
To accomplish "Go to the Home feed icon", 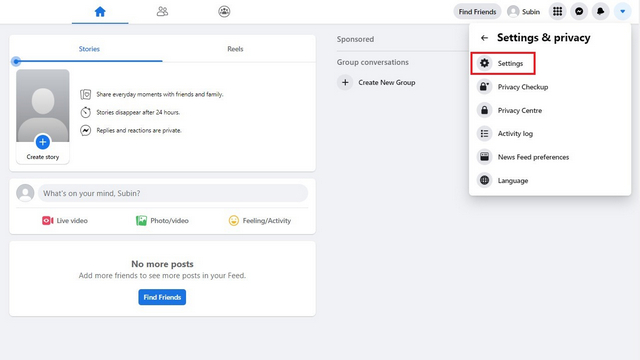I will pyautogui.click(x=100, y=11).
